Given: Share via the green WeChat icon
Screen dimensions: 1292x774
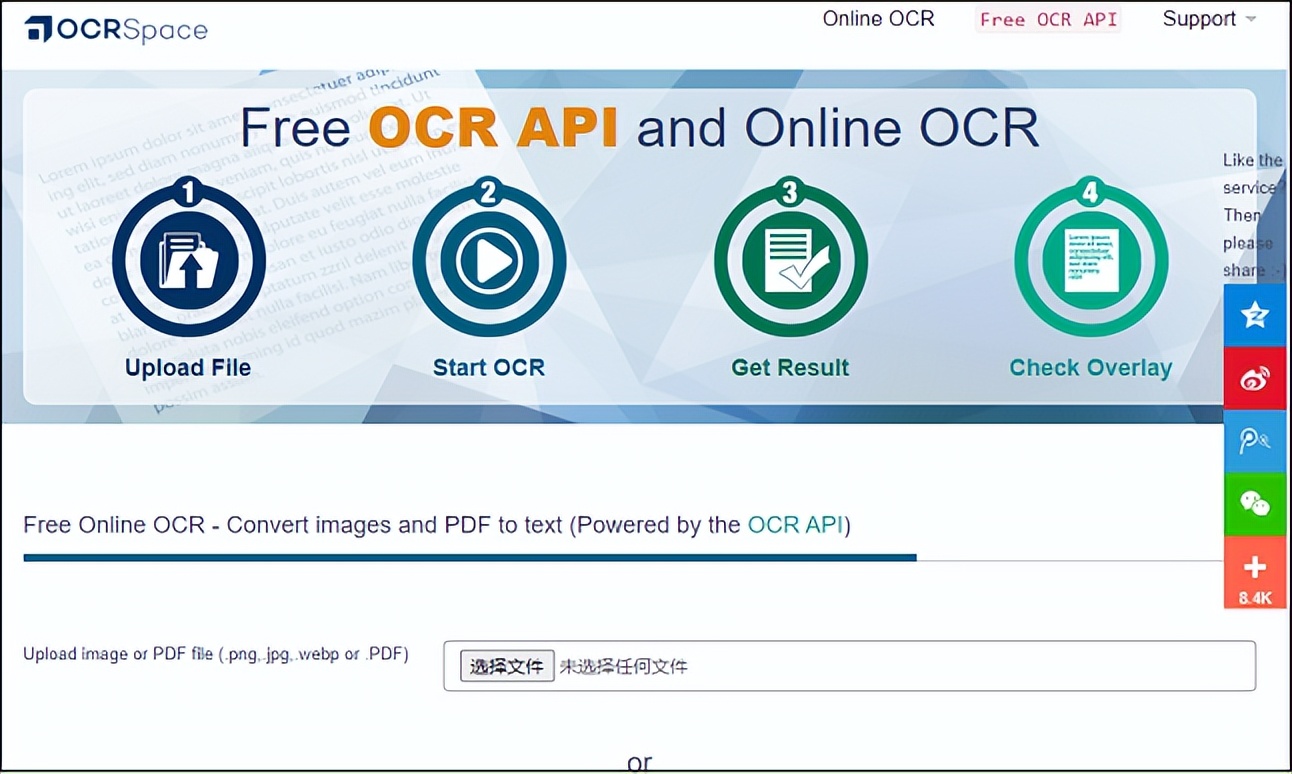Looking at the screenshot, I should coord(1254,504).
